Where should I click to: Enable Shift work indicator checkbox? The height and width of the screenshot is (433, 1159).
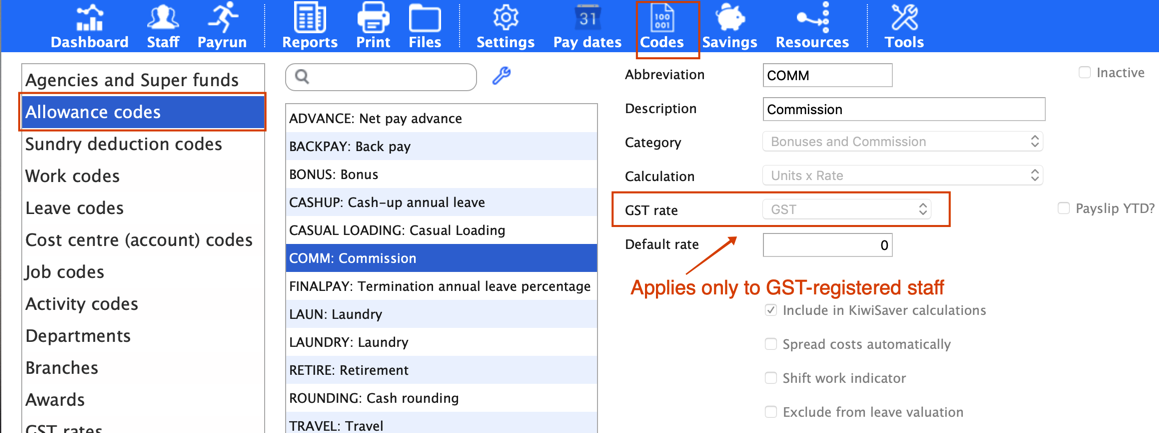tap(771, 378)
